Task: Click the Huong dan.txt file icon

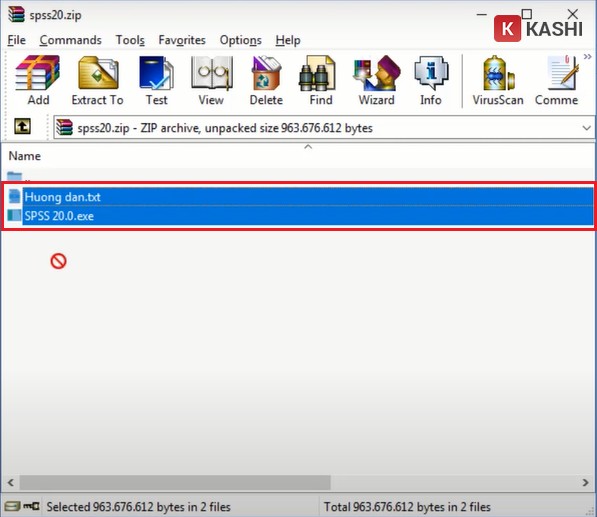Action: tap(14, 196)
